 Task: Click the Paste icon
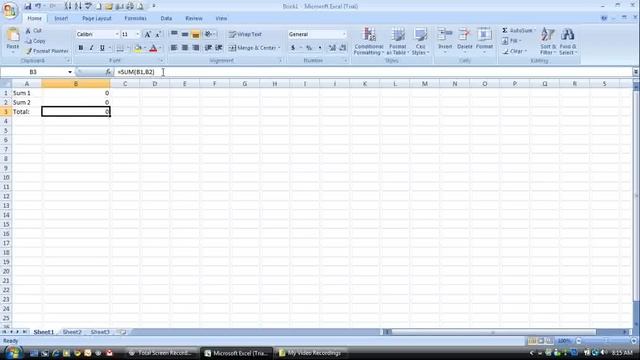(13, 35)
